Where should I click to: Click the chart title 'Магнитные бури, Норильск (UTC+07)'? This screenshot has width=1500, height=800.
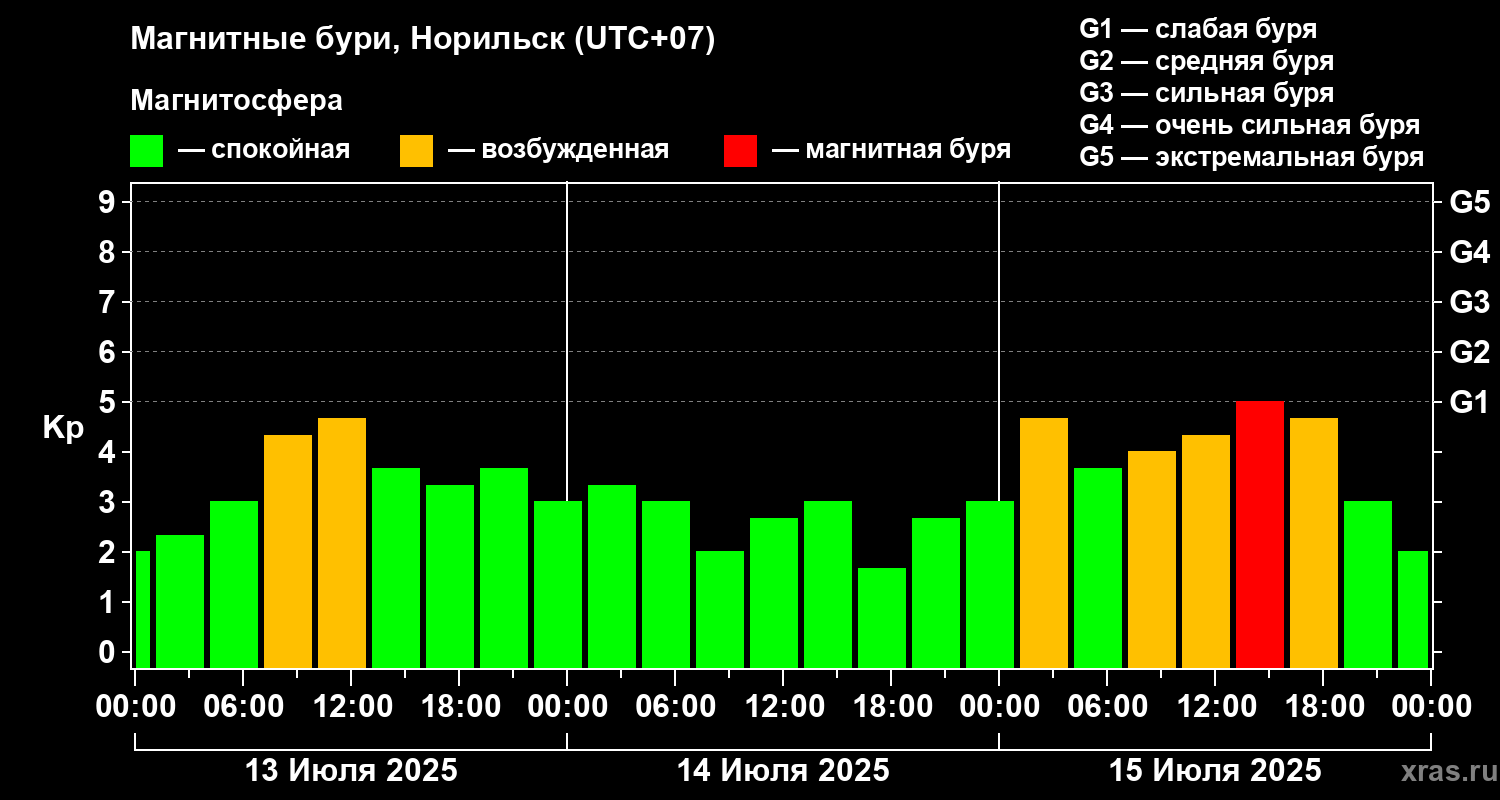pos(423,40)
